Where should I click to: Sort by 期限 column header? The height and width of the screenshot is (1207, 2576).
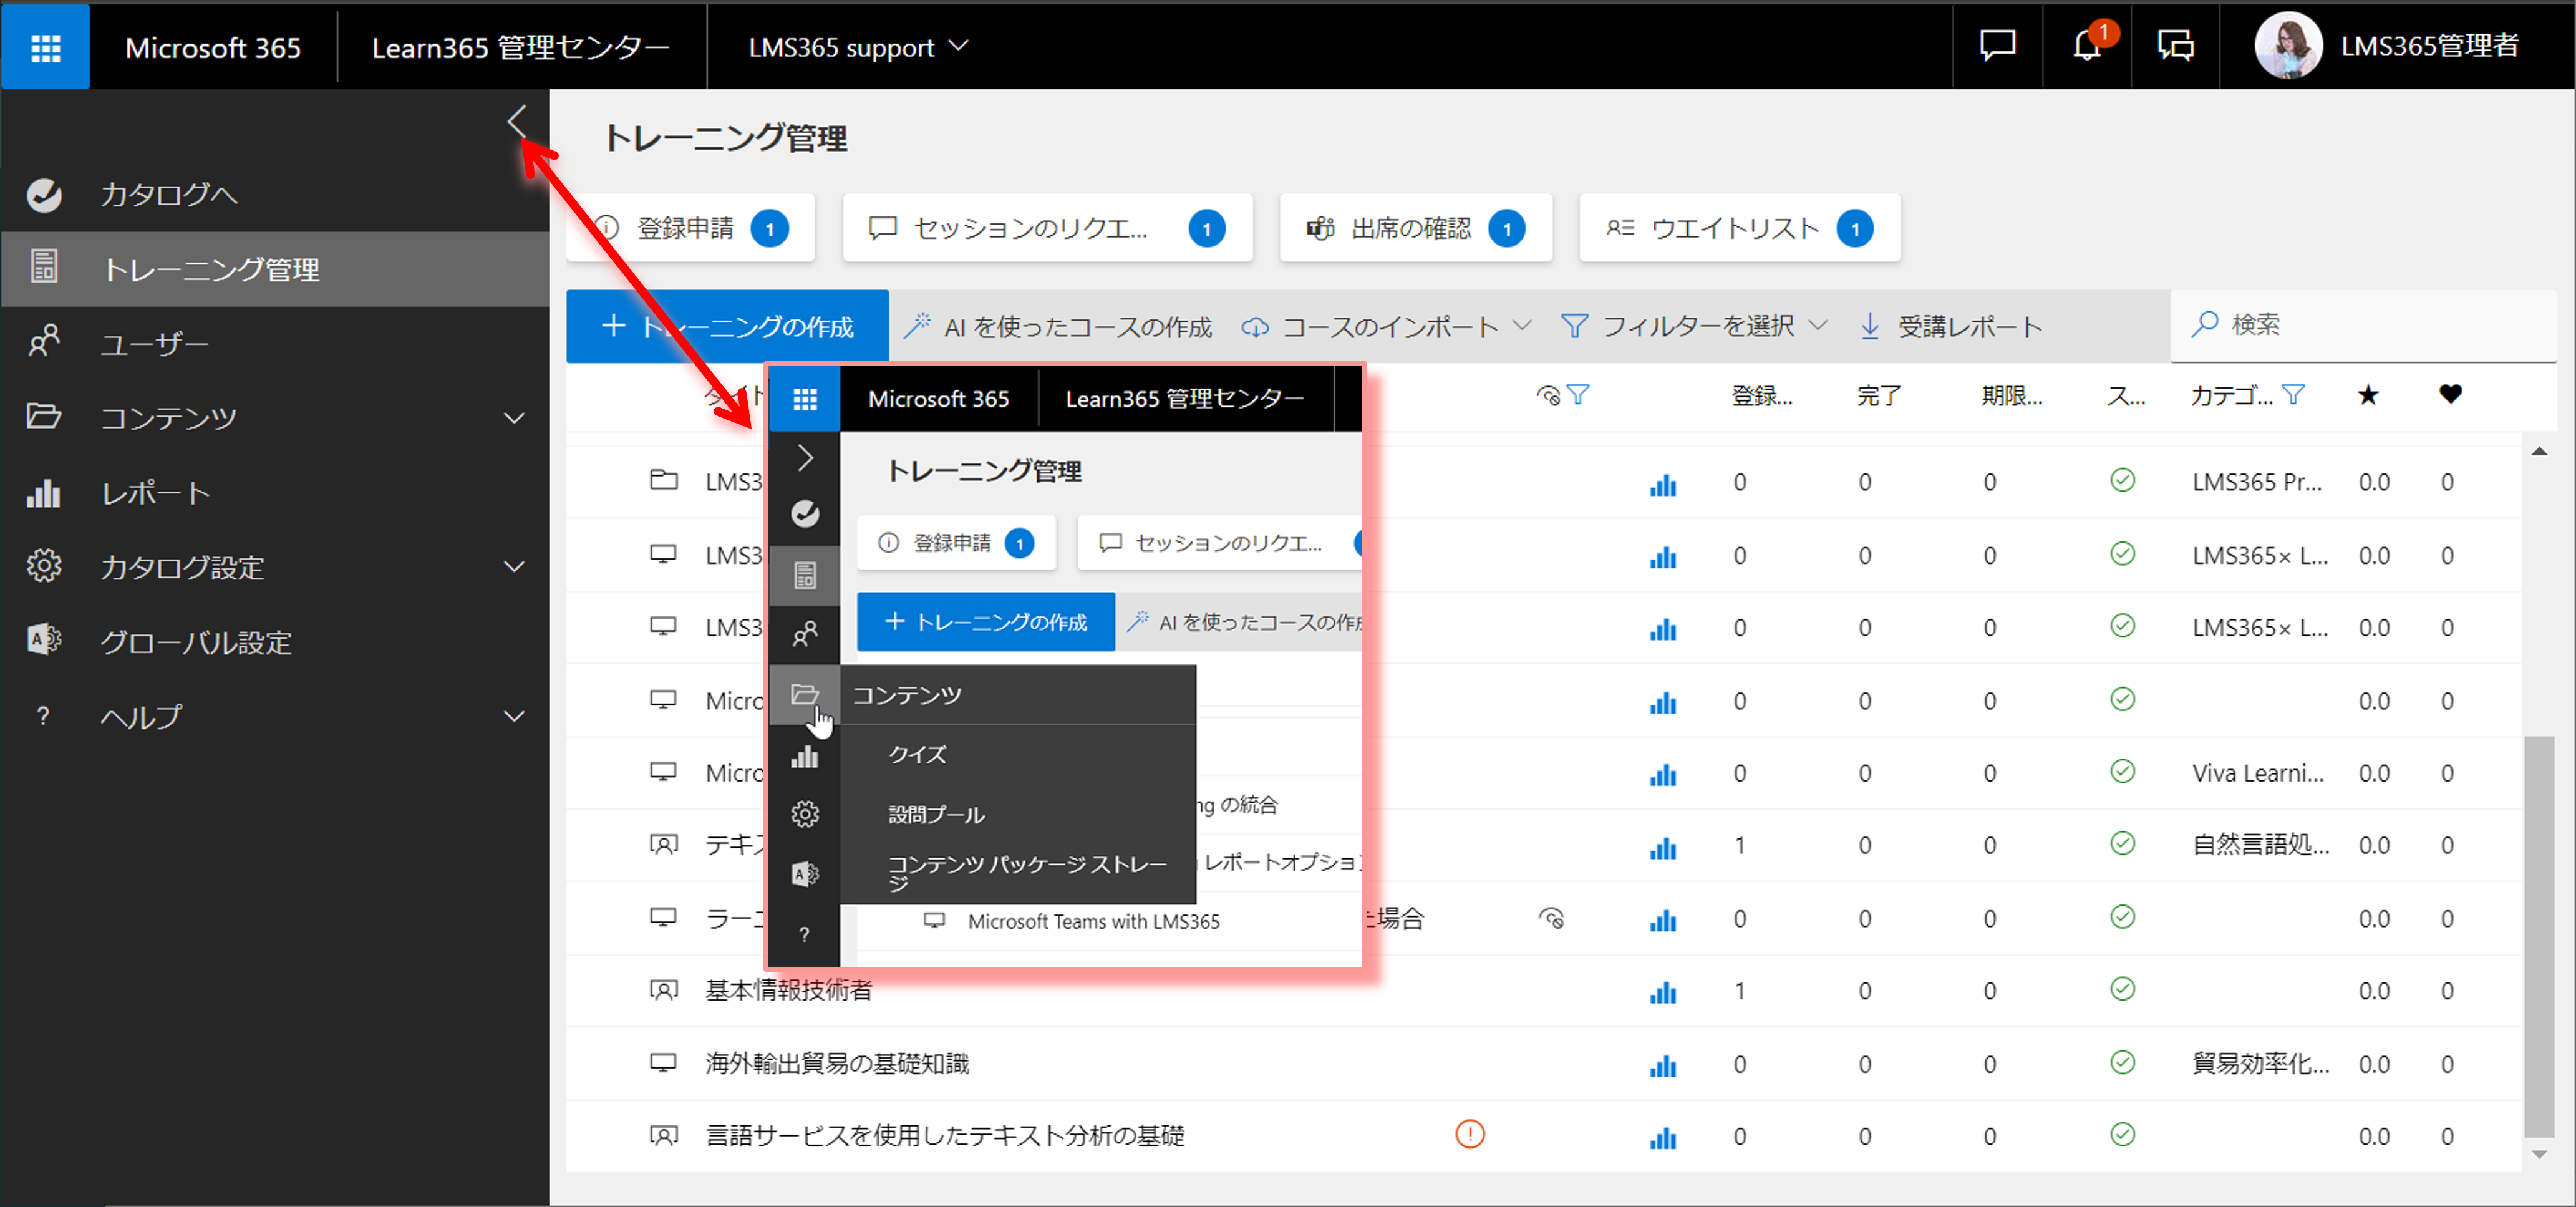click(x=2012, y=396)
